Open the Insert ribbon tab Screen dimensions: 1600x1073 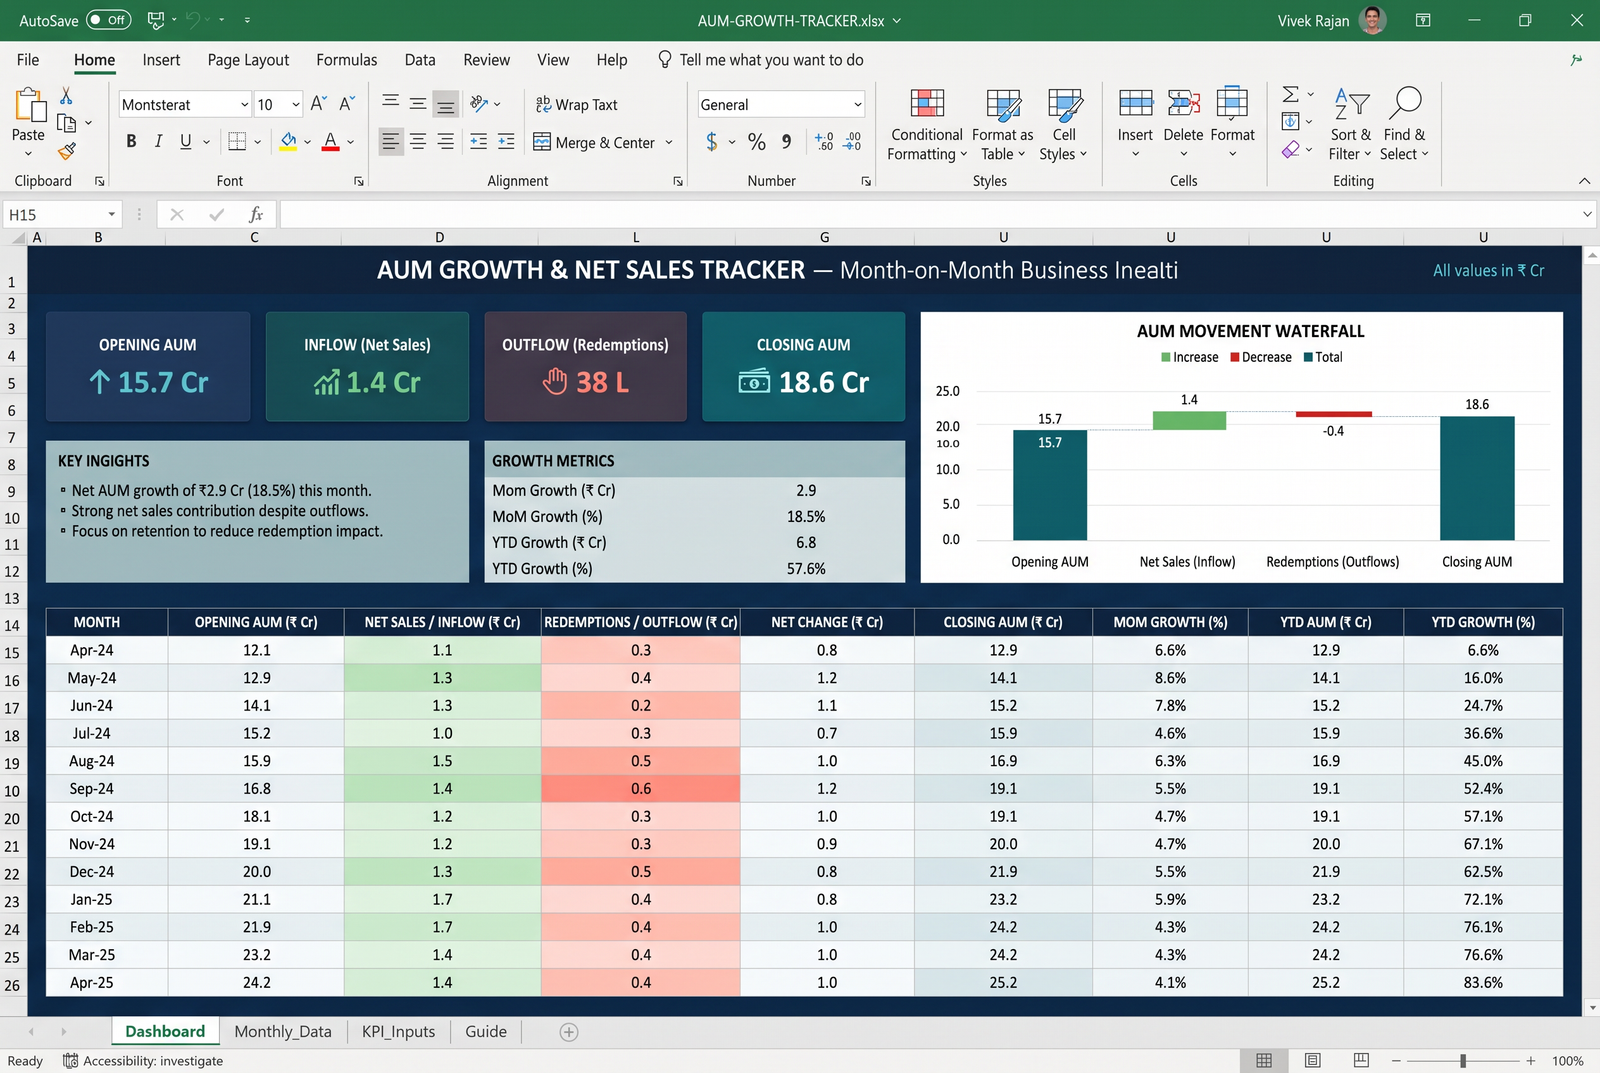[x=161, y=60]
